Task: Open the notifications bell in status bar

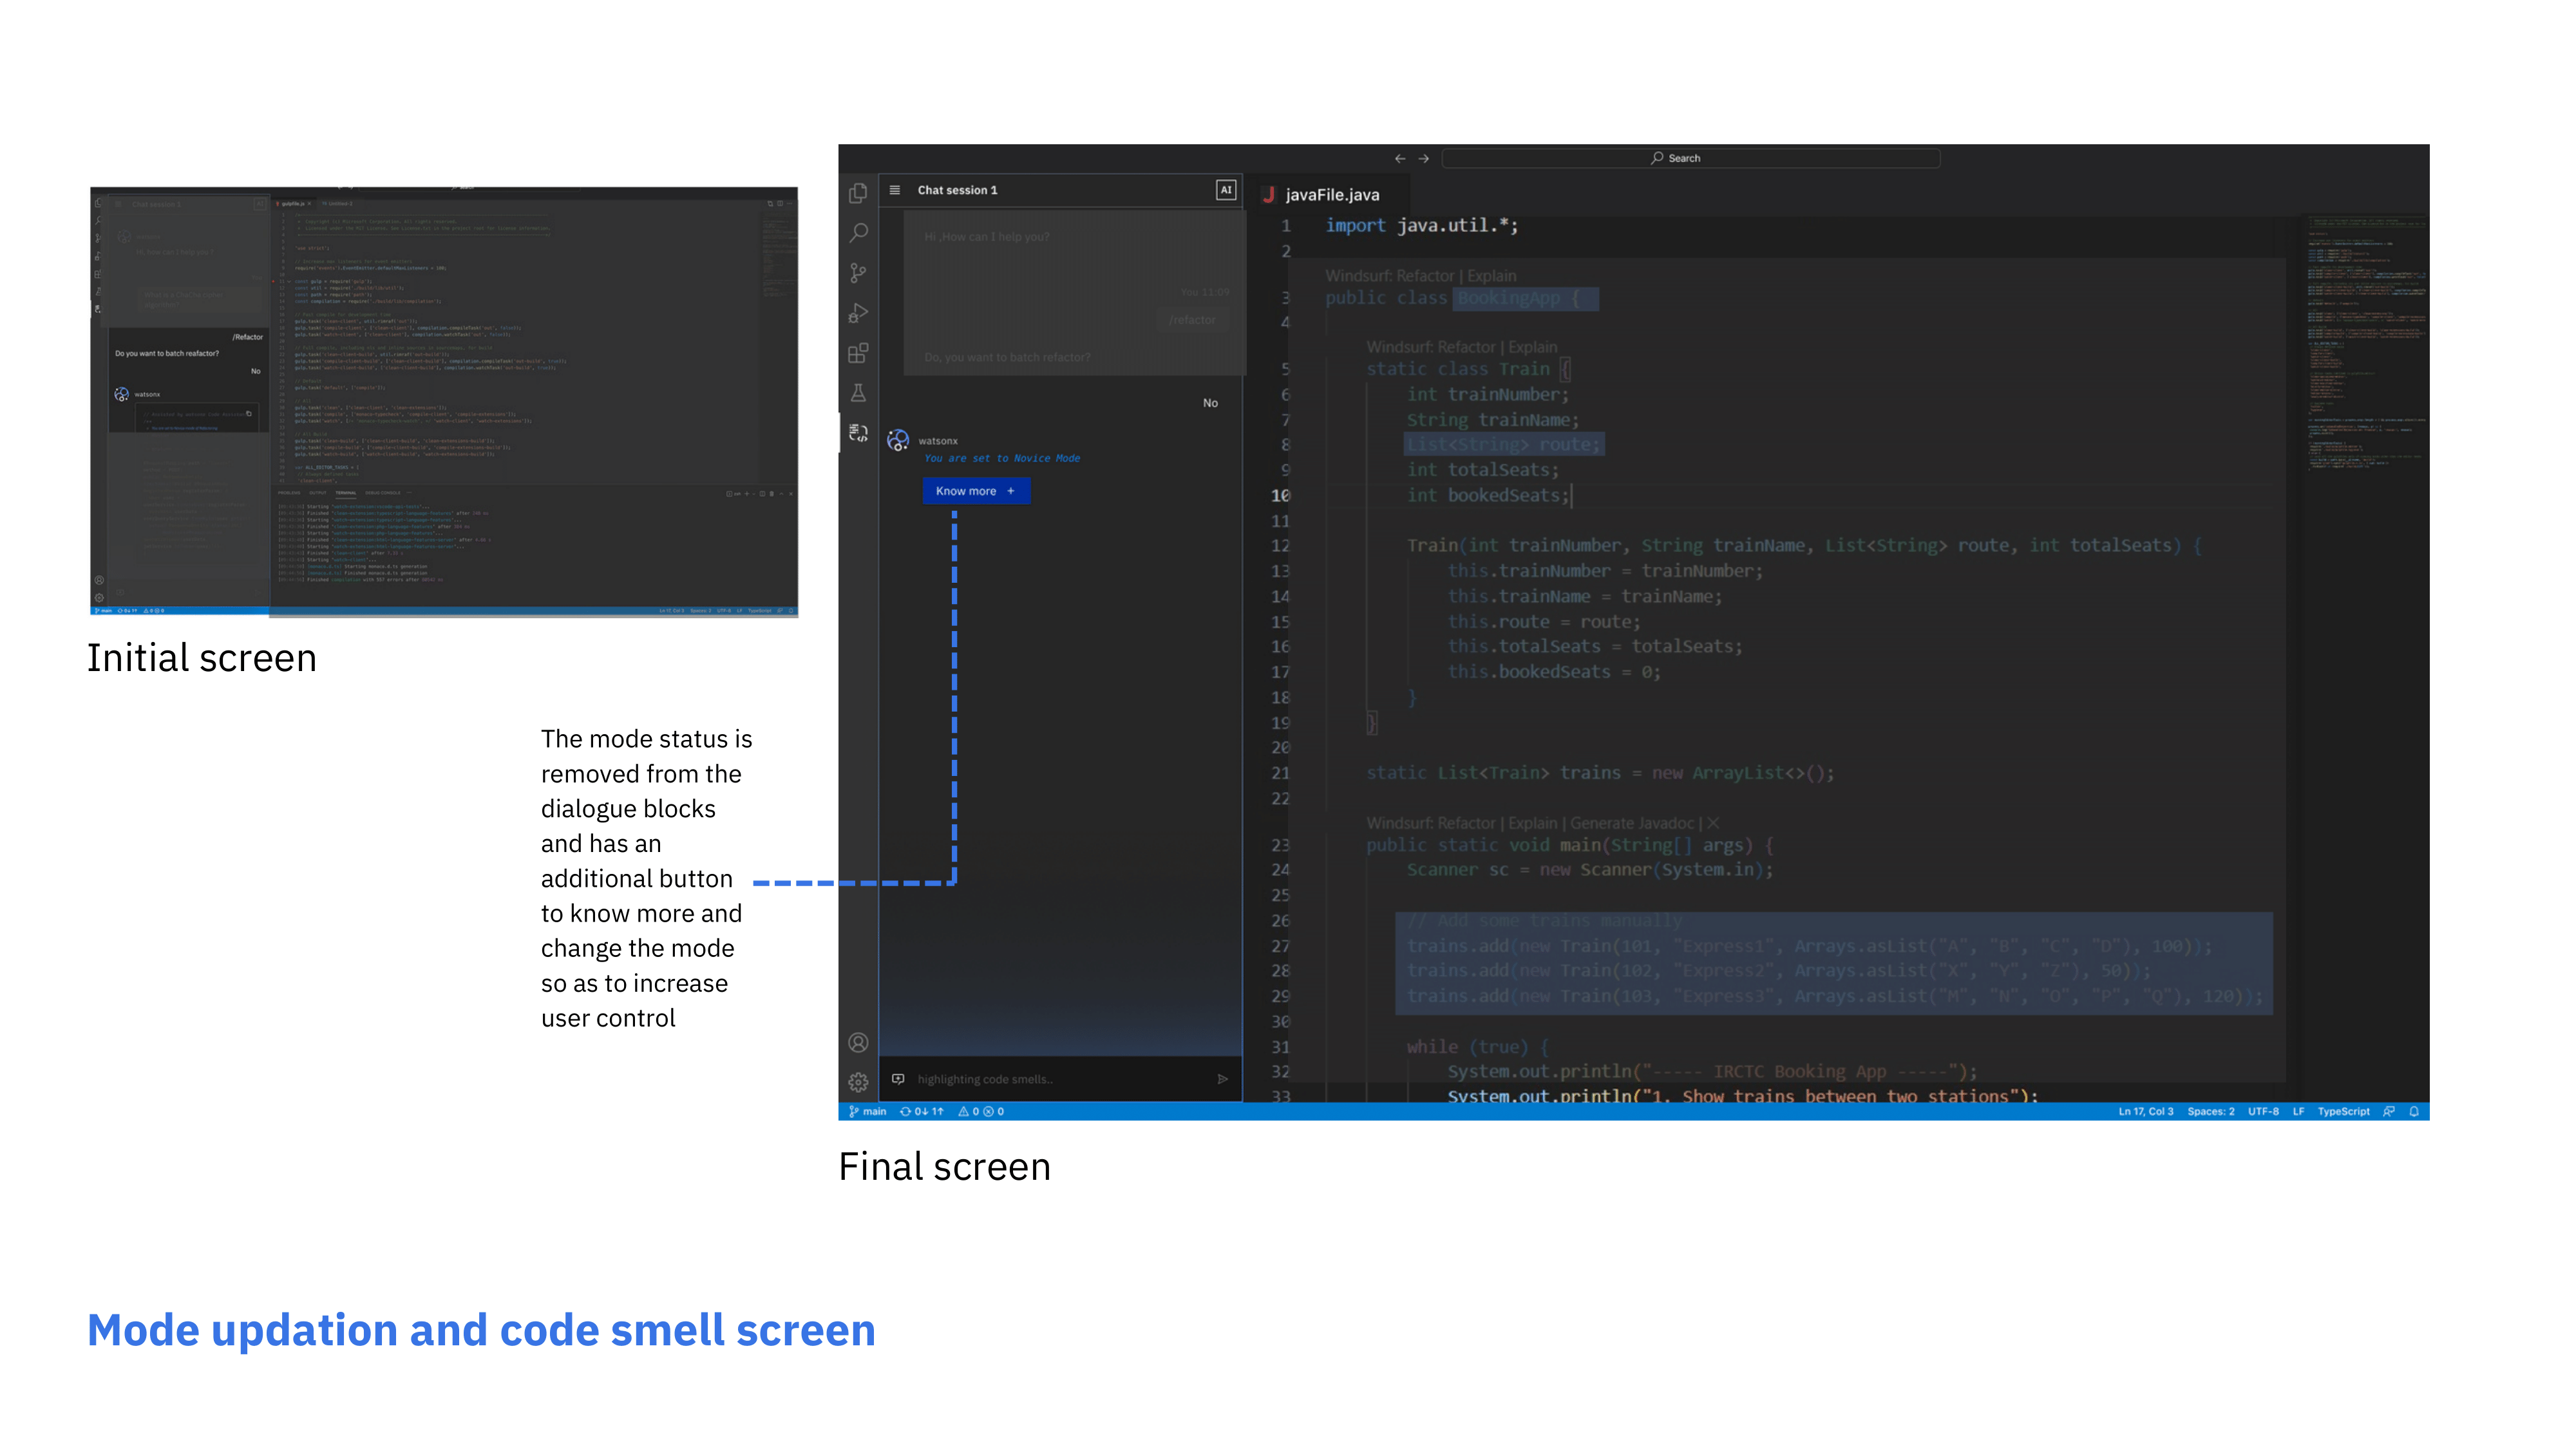Action: click(2414, 1111)
